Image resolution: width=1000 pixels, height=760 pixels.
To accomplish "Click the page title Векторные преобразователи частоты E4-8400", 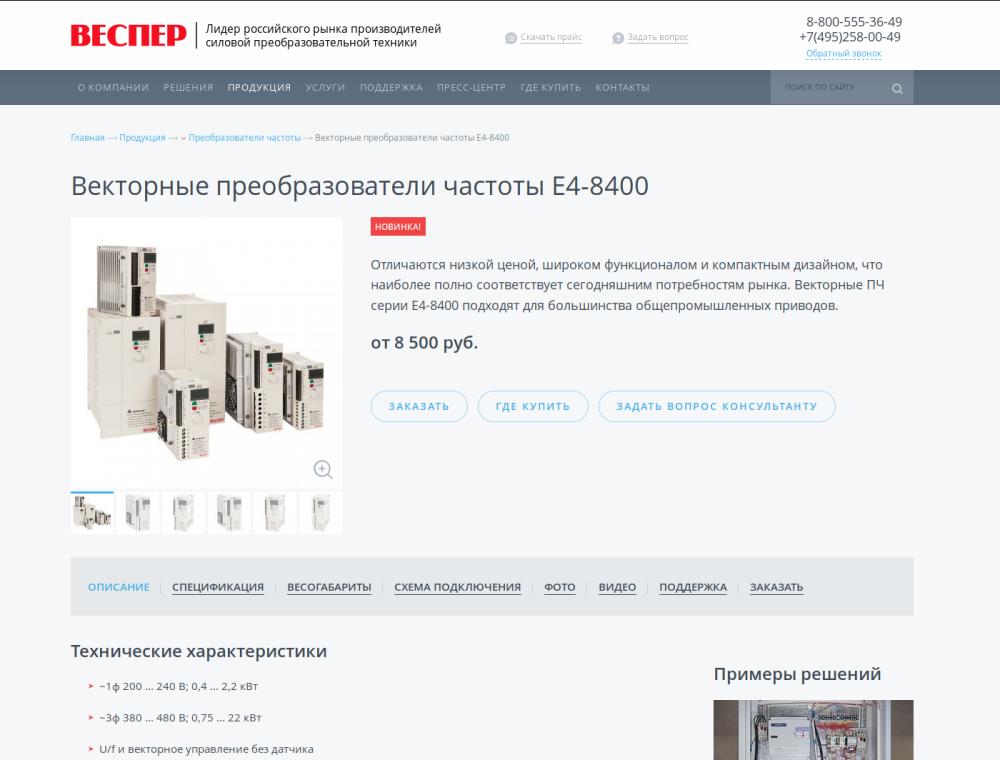I will pyautogui.click(x=360, y=186).
